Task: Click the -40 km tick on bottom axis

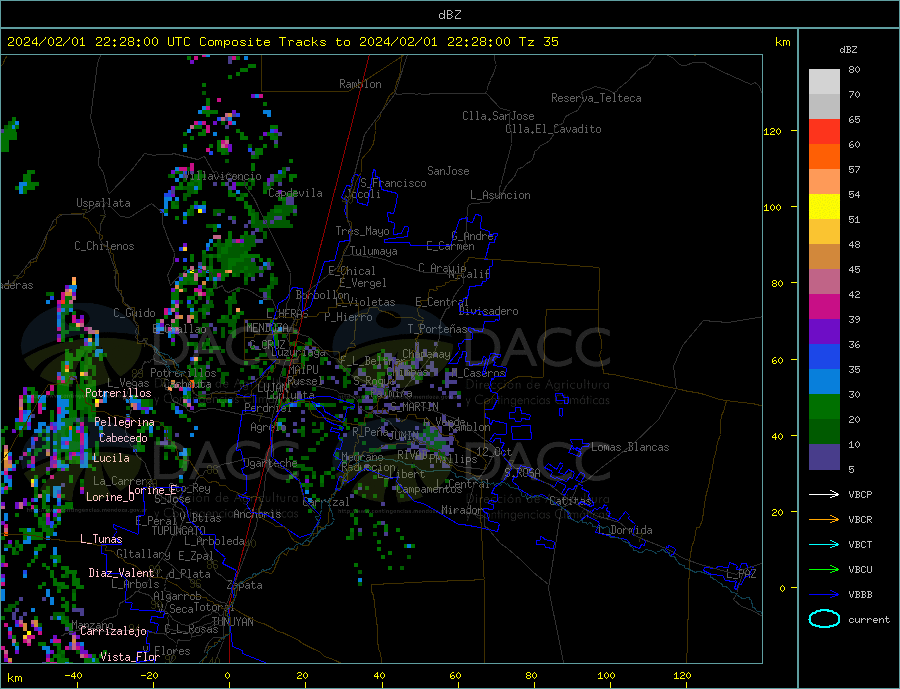Action: pyautogui.click(x=73, y=676)
